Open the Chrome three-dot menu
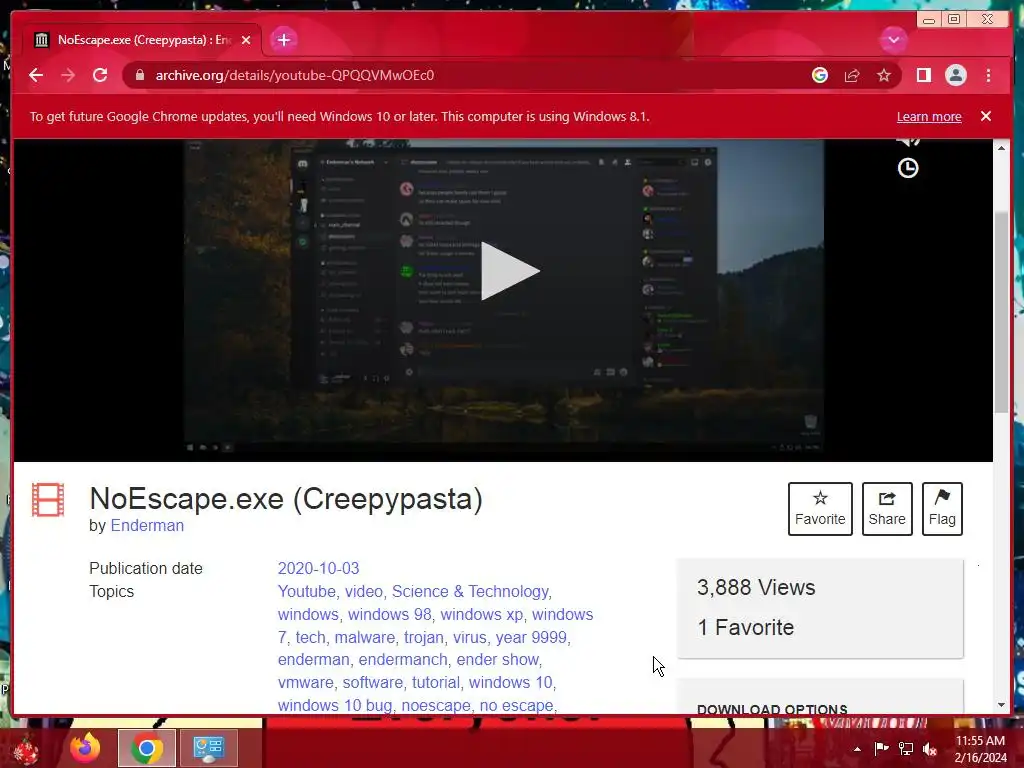The height and width of the screenshot is (768, 1024). [x=988, y=75]
